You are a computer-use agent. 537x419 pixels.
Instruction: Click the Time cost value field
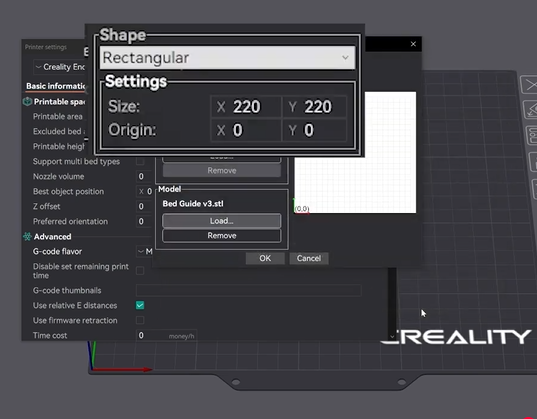[166, 335]
